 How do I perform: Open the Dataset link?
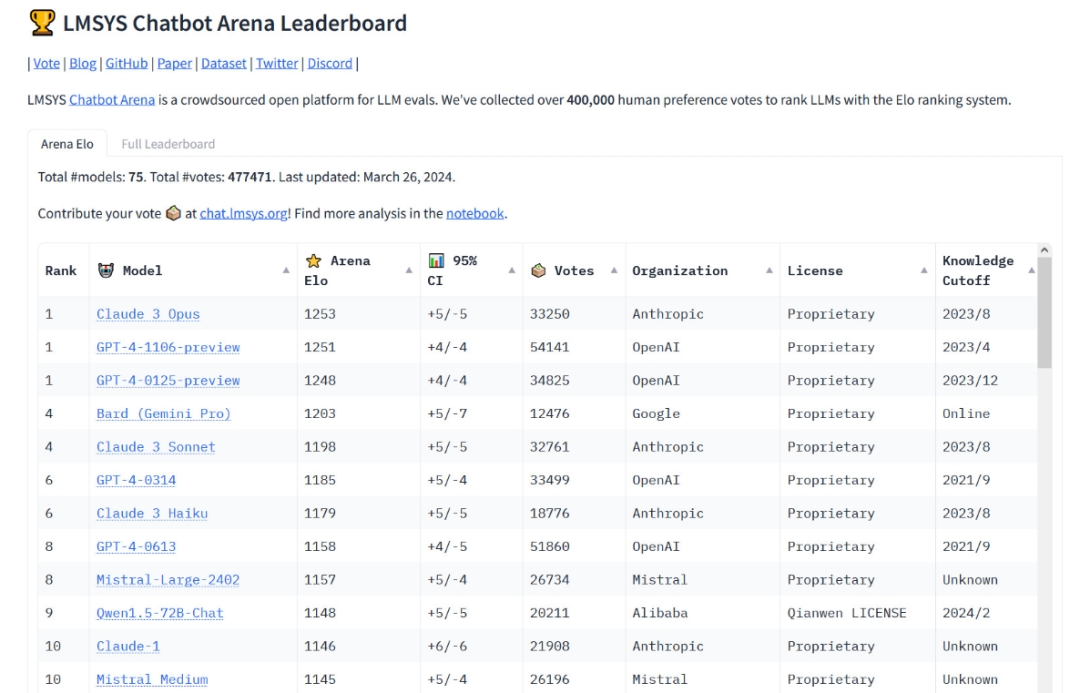[x=223, y=63]
